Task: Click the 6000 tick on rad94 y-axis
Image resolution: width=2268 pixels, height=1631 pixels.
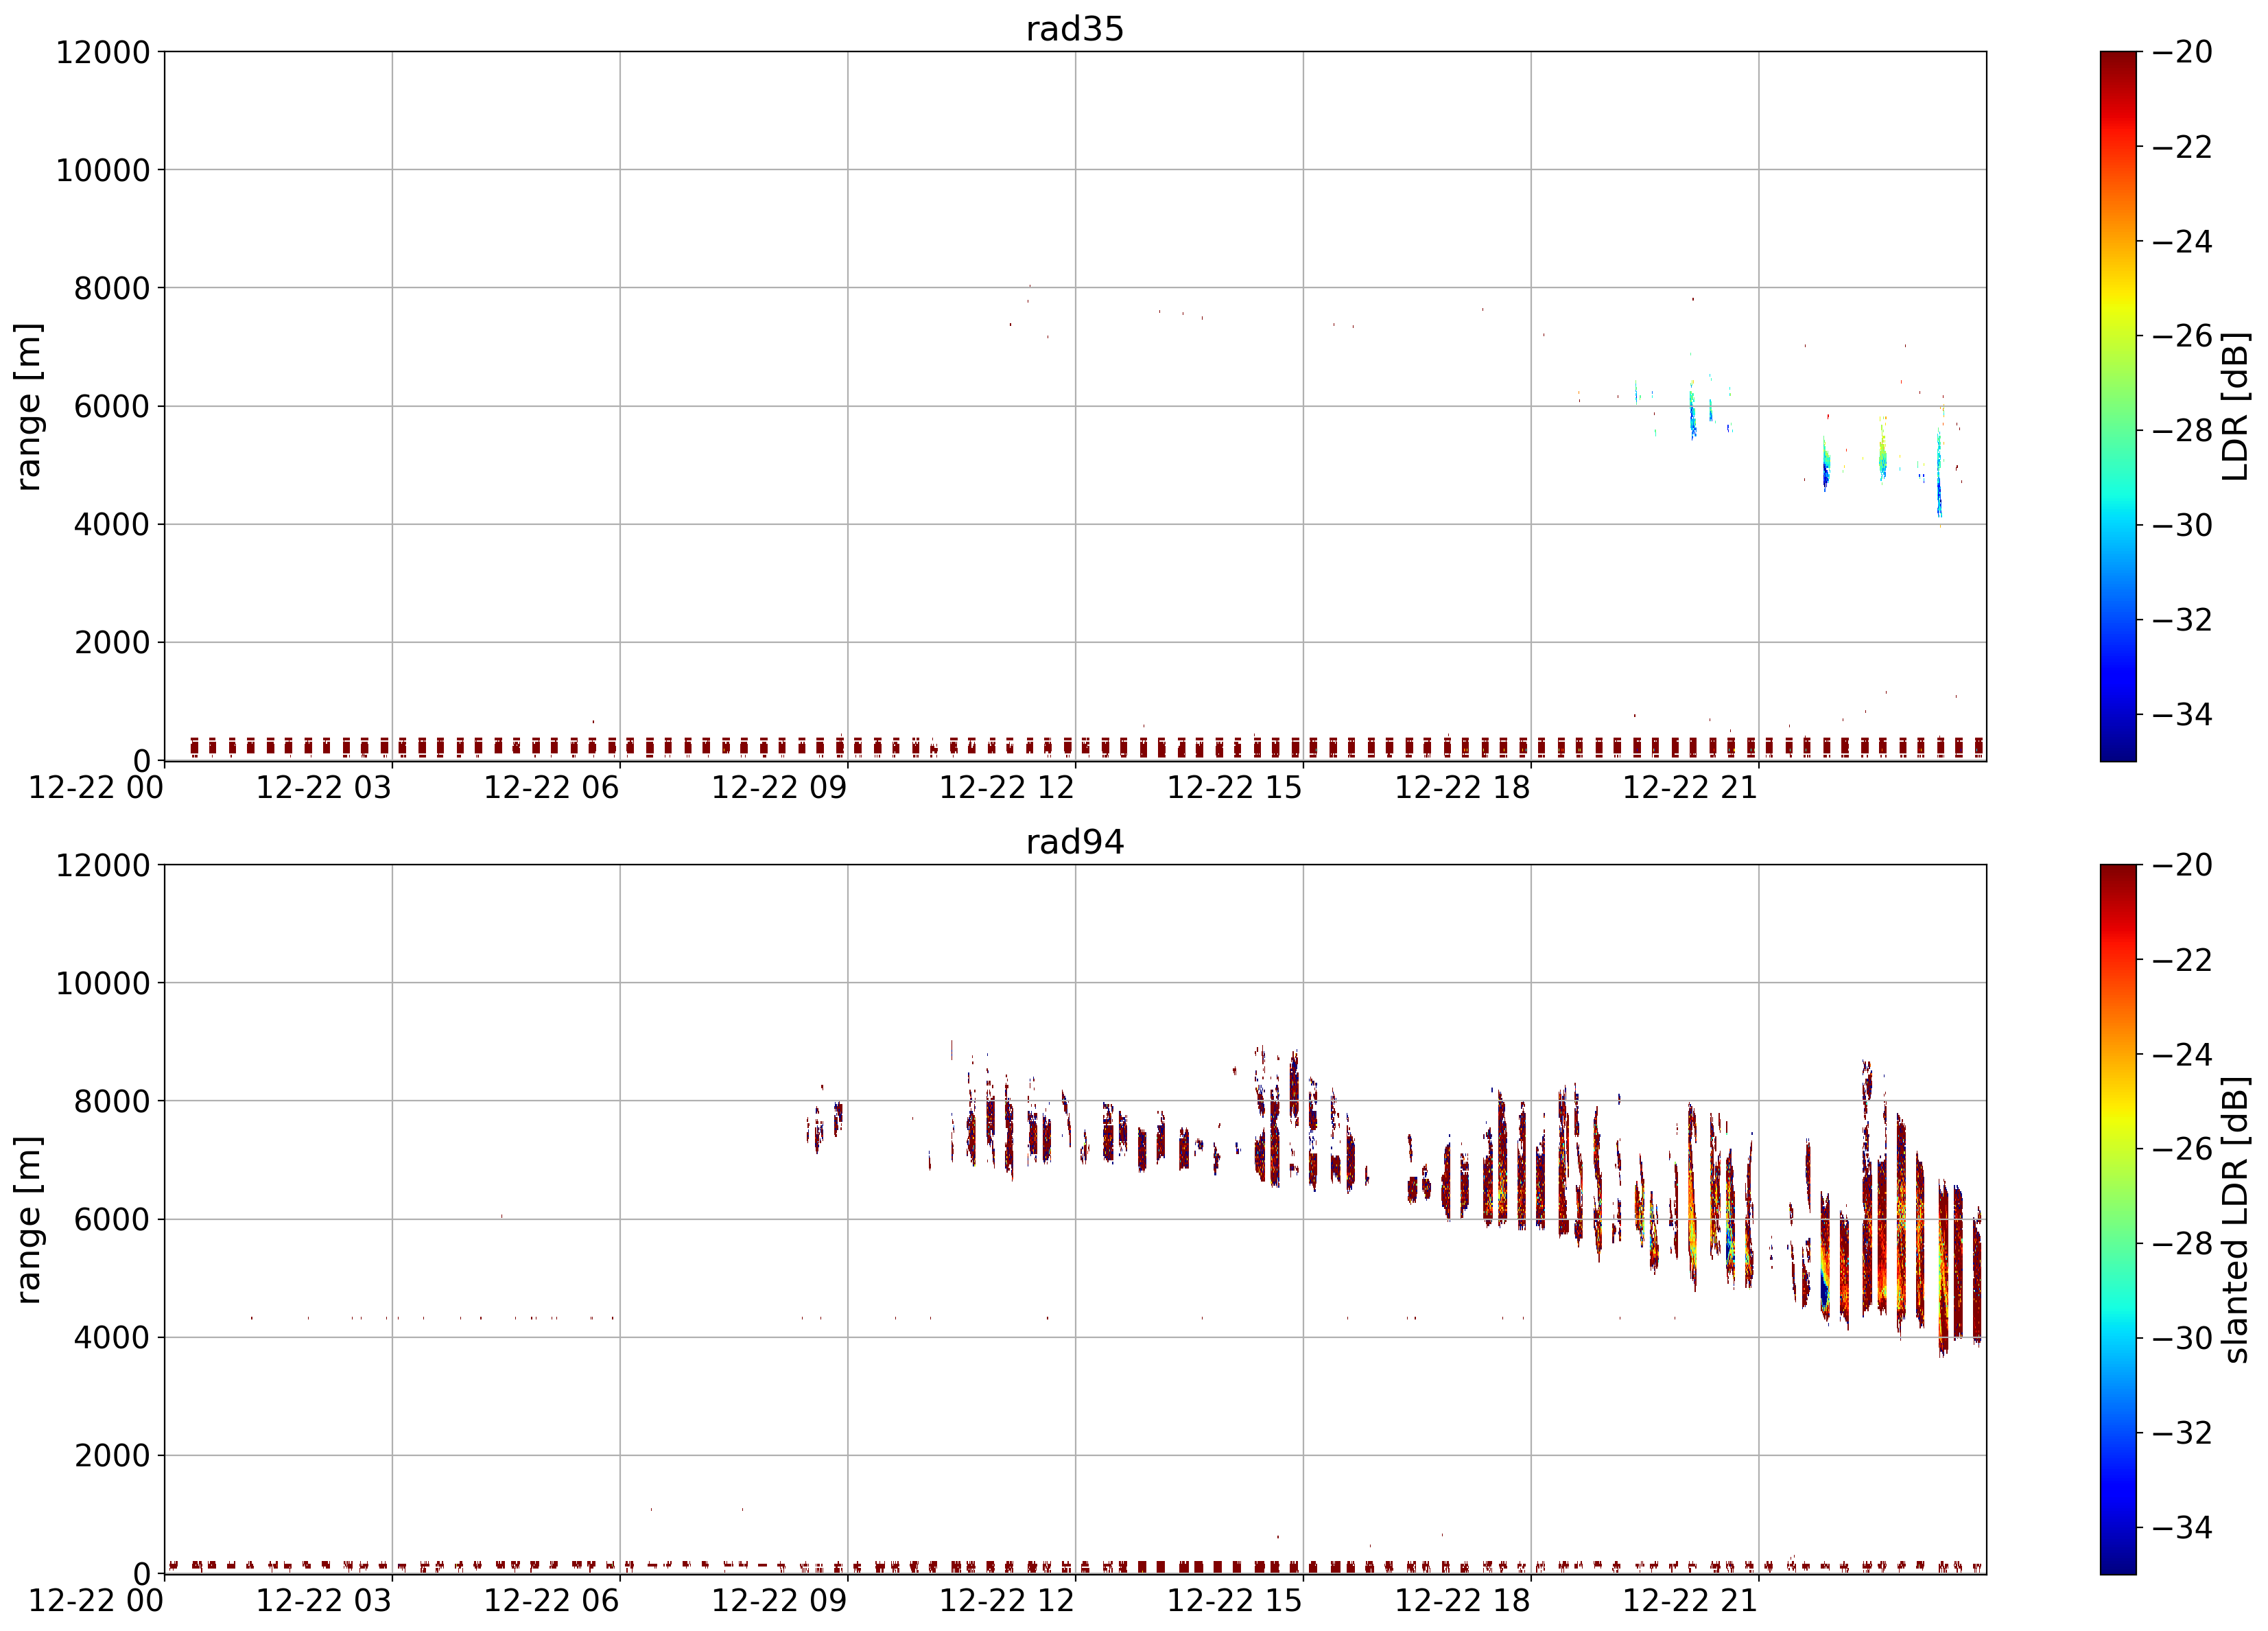Action: click(112, 1219)
